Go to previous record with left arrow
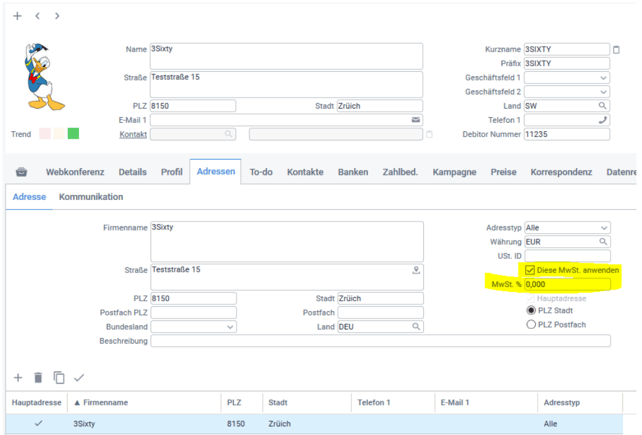The height and width of the screenshot is (435, 642). pos(37,16)
